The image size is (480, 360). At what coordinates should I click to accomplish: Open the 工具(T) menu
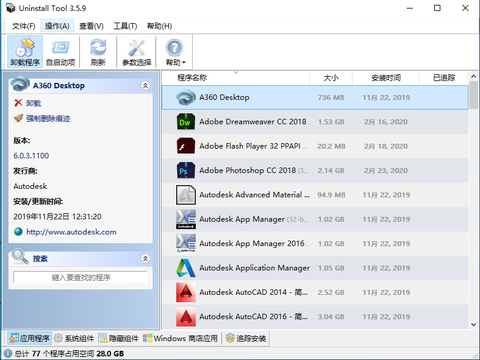pyautogui.click(x=125, y=26)
